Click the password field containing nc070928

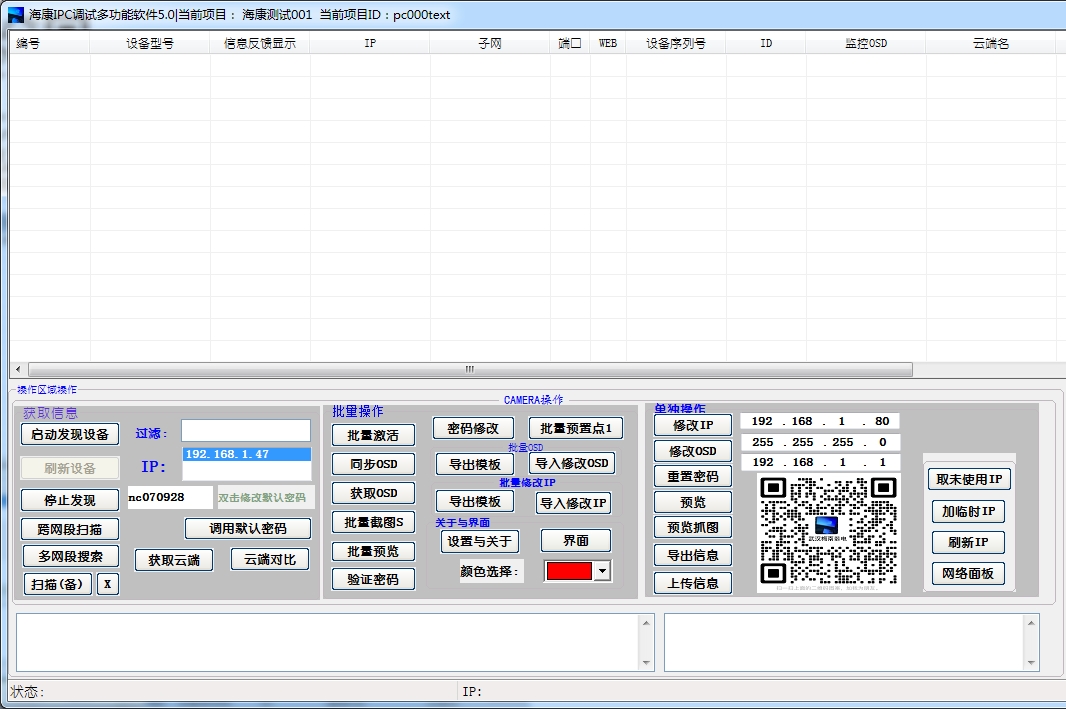170,497
